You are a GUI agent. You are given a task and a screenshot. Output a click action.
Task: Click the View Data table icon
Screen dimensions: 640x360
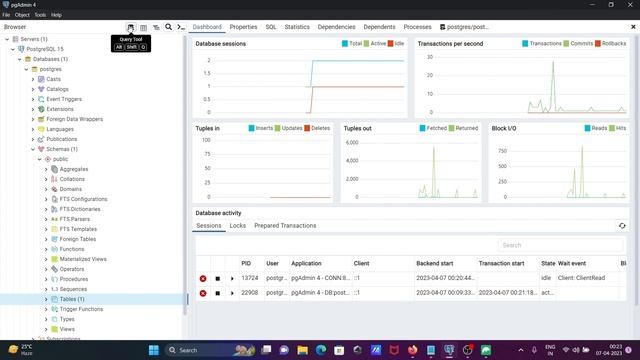click(x=143, y=27)
